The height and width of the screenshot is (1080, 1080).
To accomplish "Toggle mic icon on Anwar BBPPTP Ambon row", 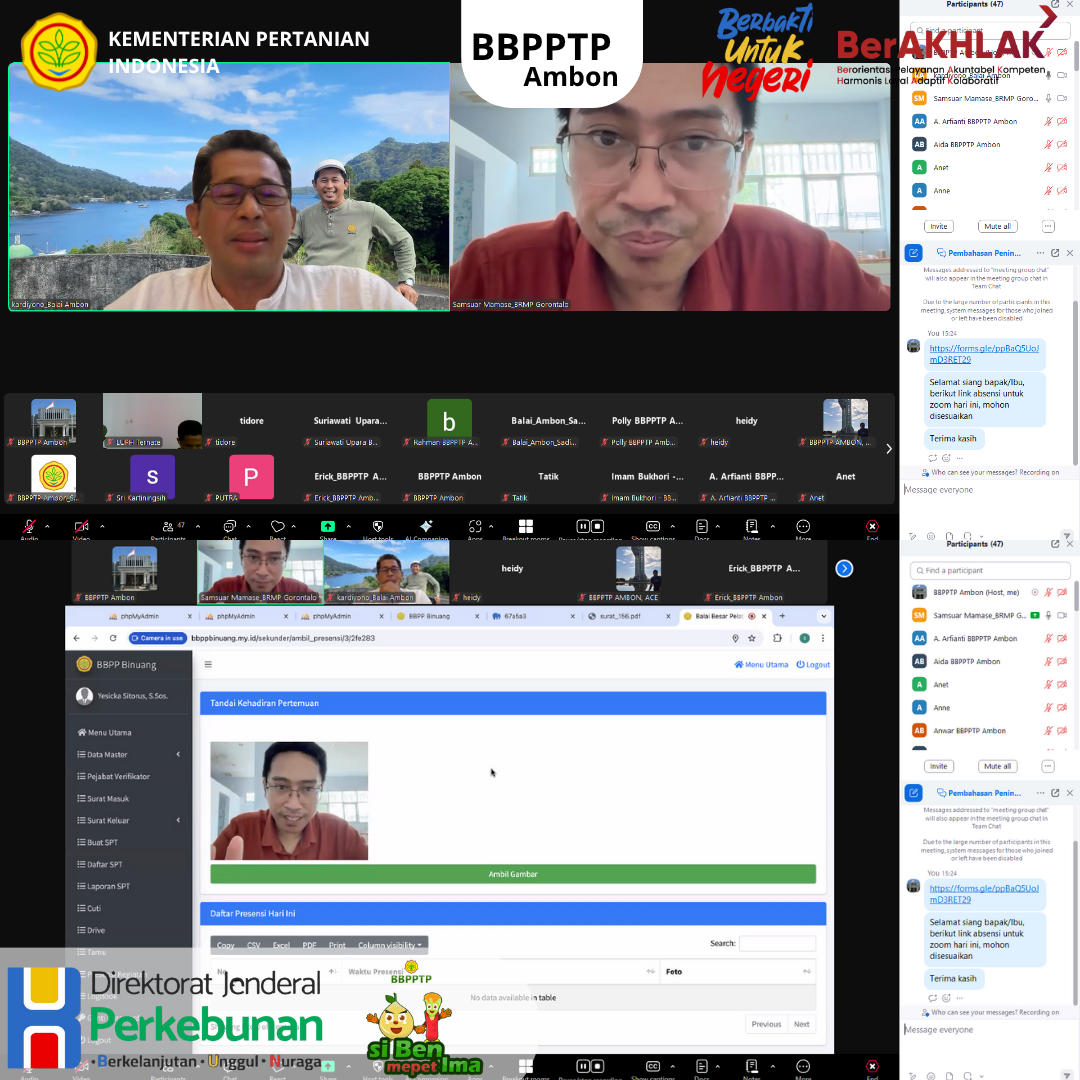I will [x=1048, y=731].
